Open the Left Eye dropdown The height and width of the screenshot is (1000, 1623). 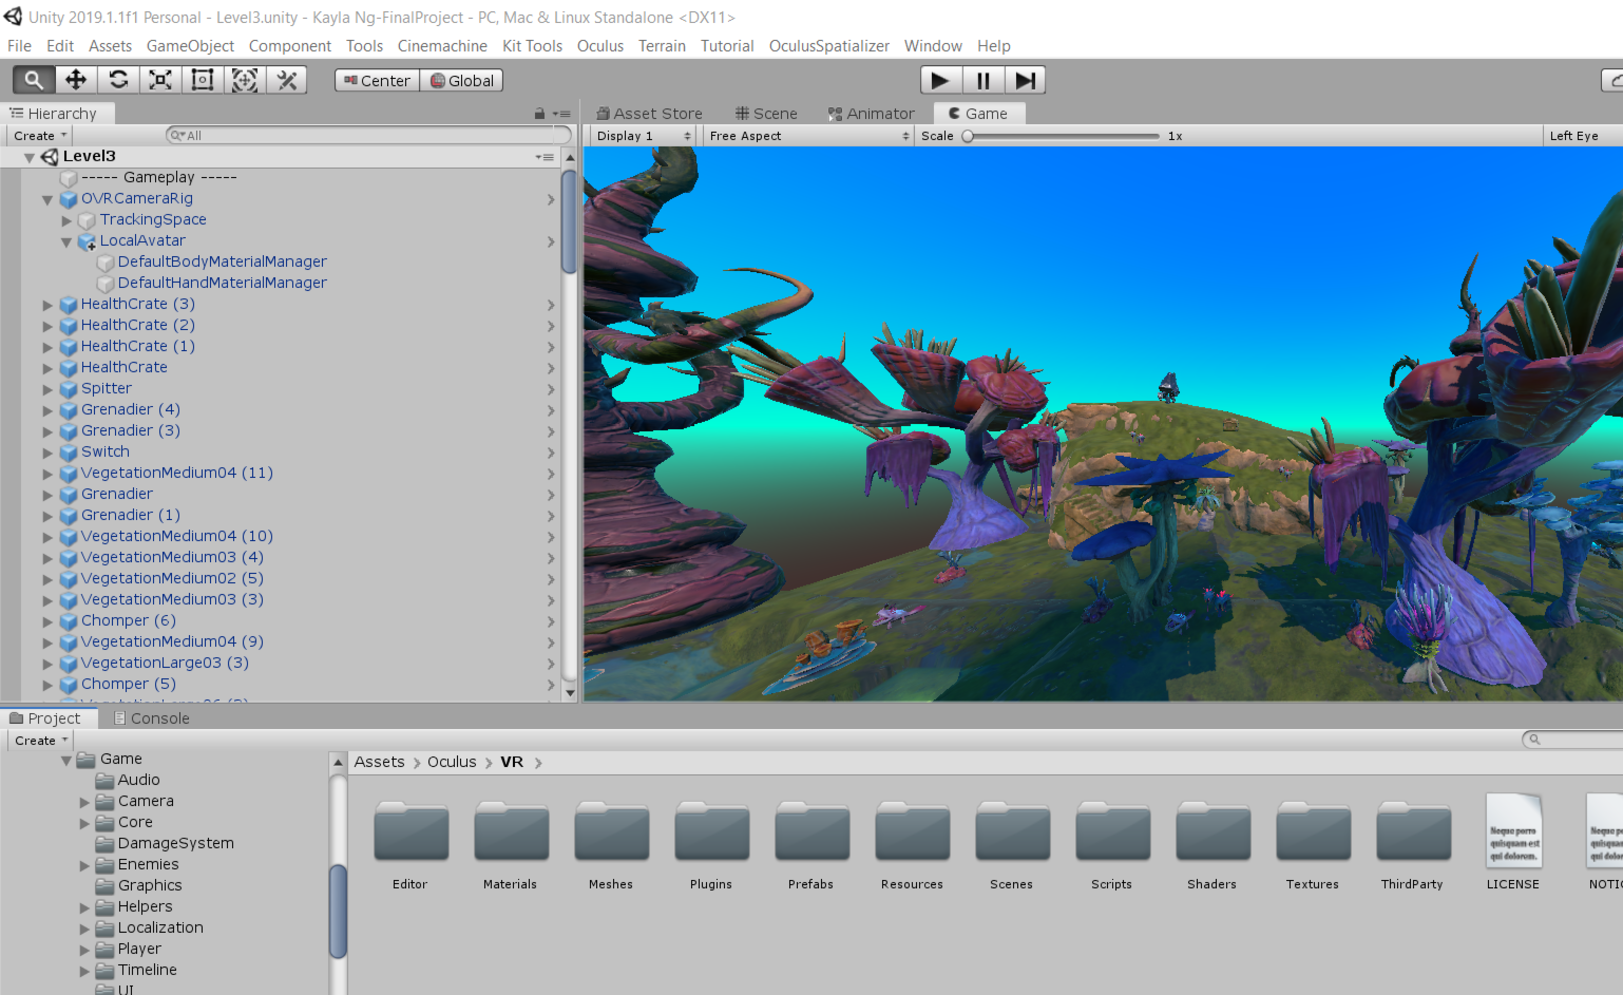pyautogui.click(x=1582, y=136)
